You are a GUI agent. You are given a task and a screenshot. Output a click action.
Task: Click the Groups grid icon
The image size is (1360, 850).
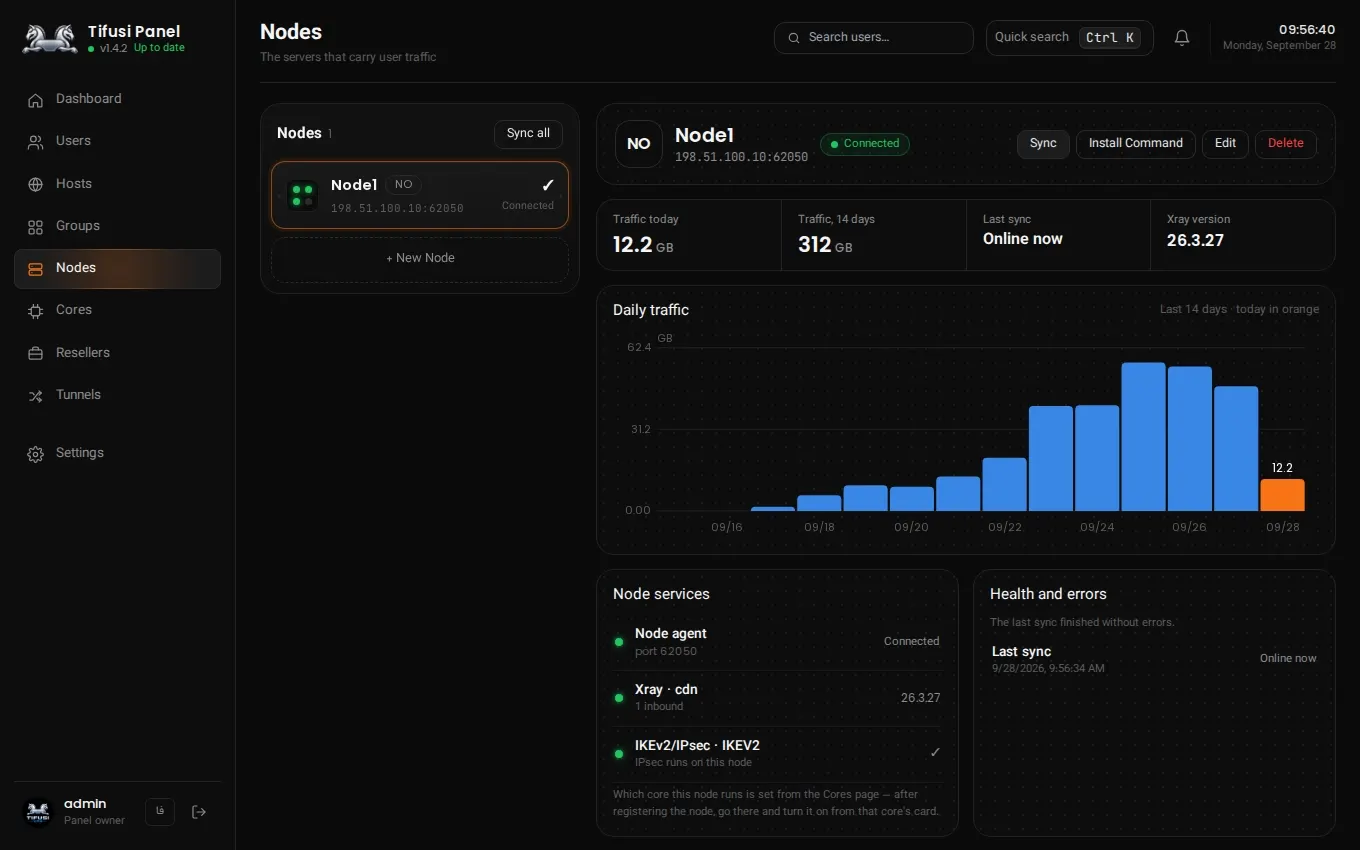tap(36, 226)
